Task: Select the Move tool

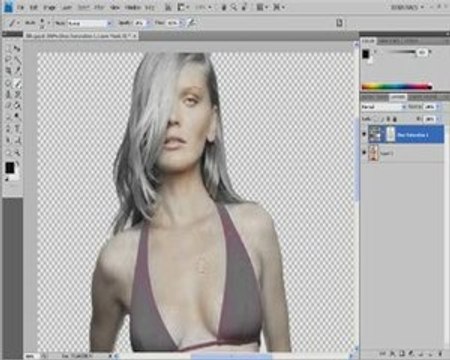Action: pos(17,49)
